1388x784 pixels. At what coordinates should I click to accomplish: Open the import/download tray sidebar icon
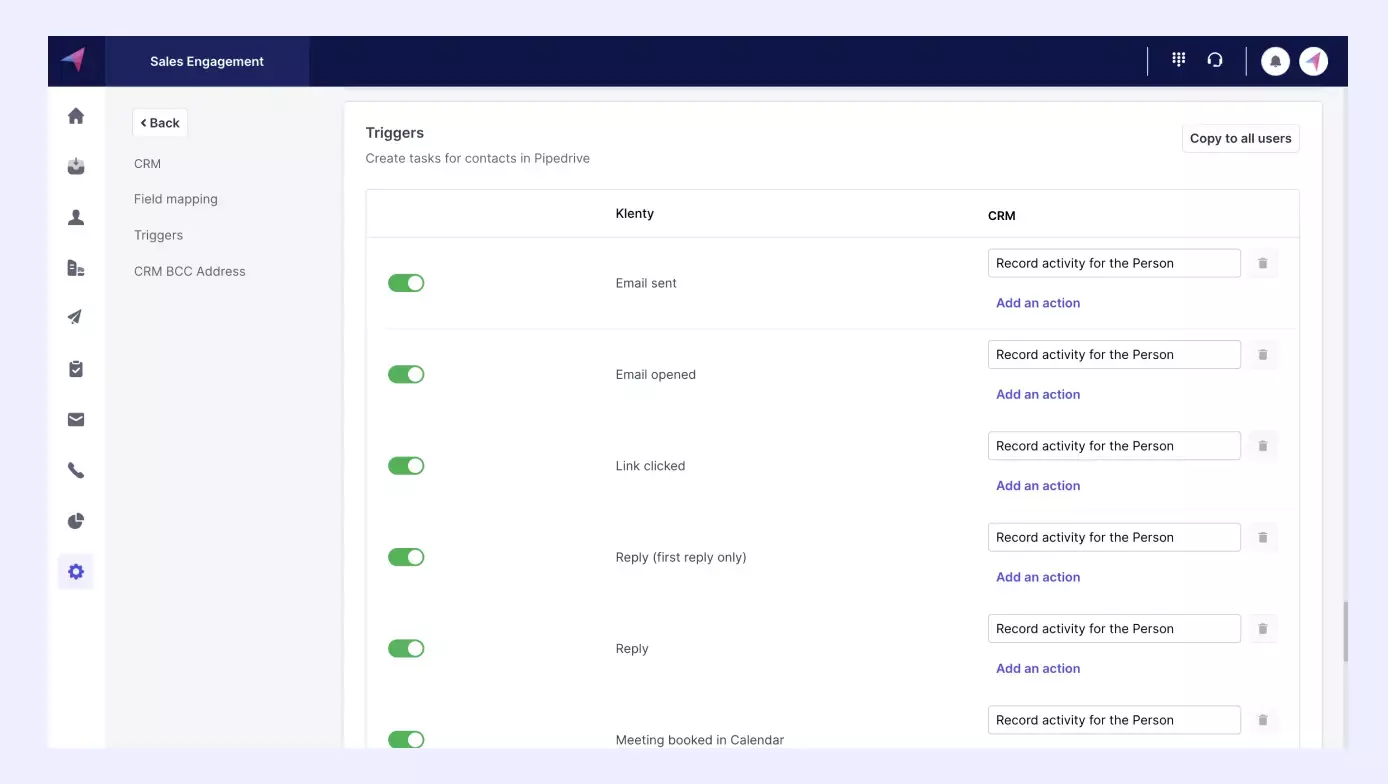[76, 166]
